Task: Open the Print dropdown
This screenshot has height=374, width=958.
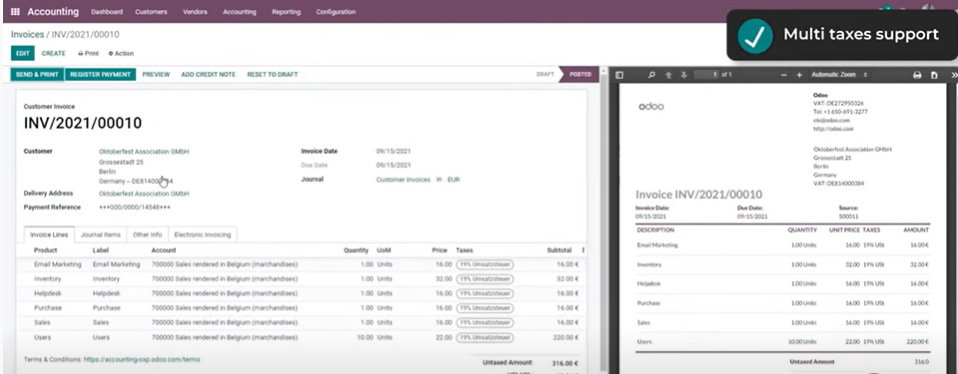Action: click(89, 54)
